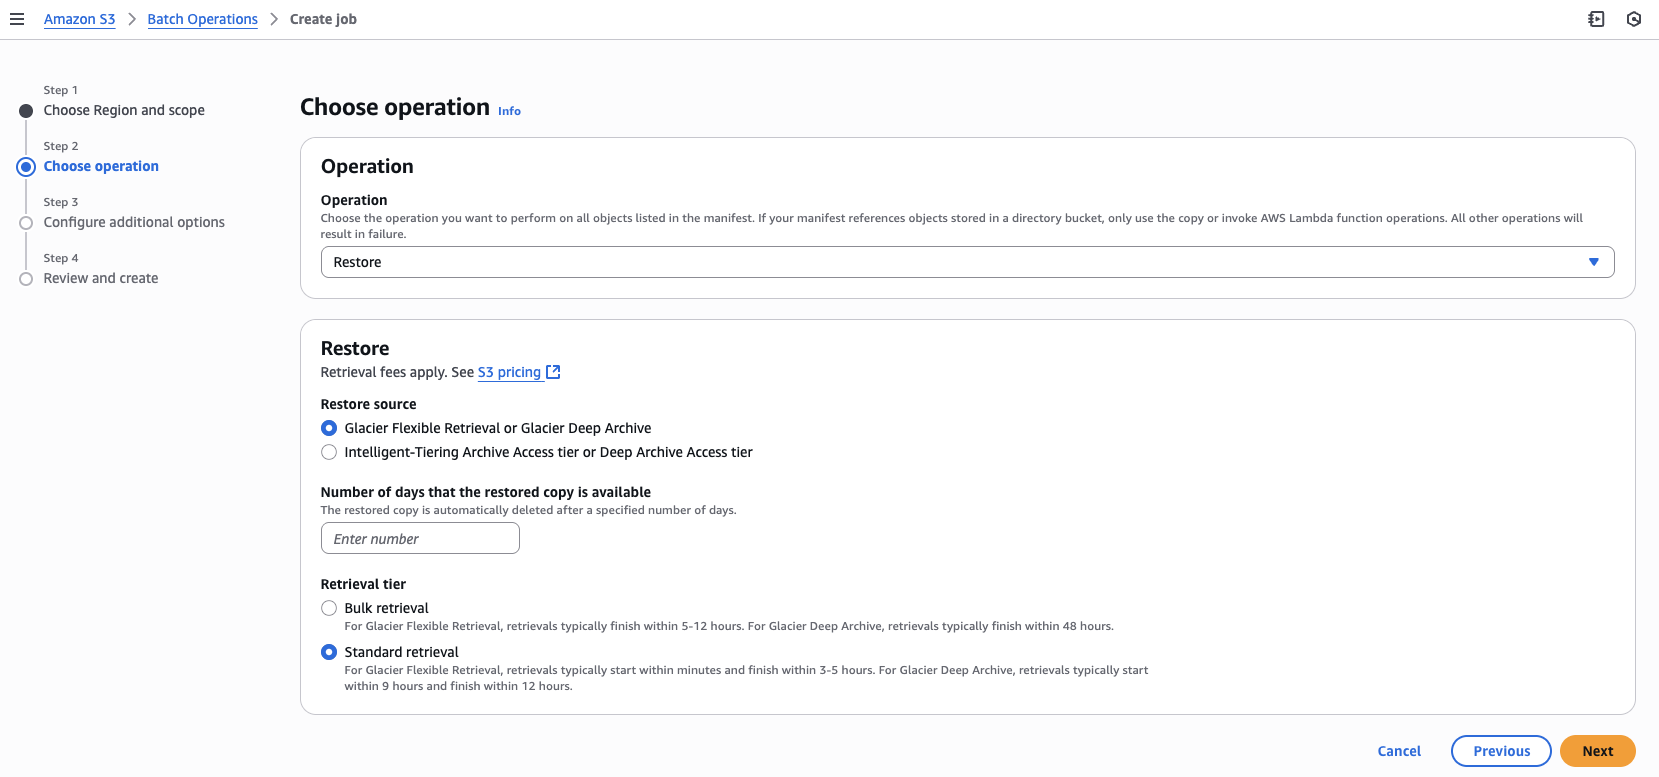This screenshot has width=1659, height=777.
Task: Click the Info link next to Choose operation
Action: pyautogui.click(x=509, y=111)
